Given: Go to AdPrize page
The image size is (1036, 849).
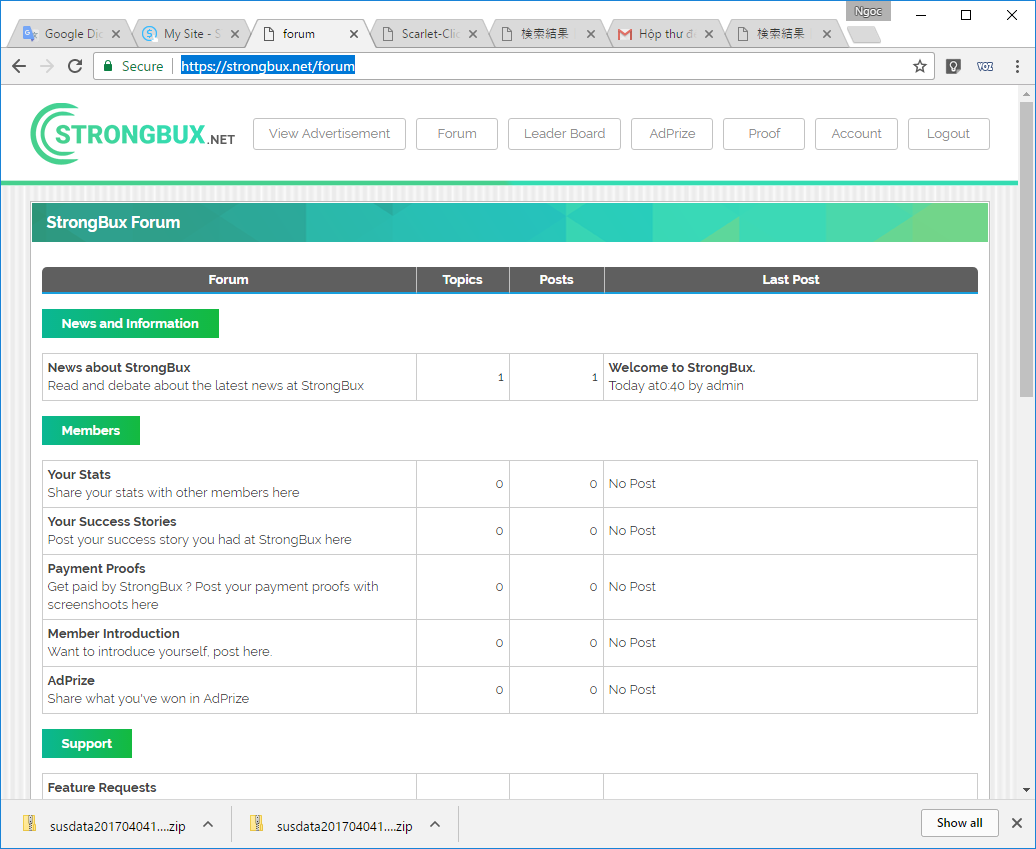Looking at the screenshot, I should coord(672,133).
